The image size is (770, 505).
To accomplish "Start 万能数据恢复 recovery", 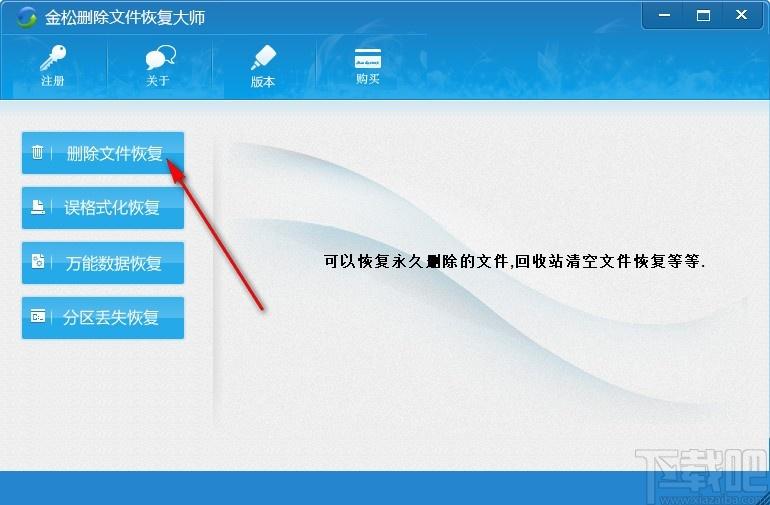I will pyautogui.click(x=103, y=263).
